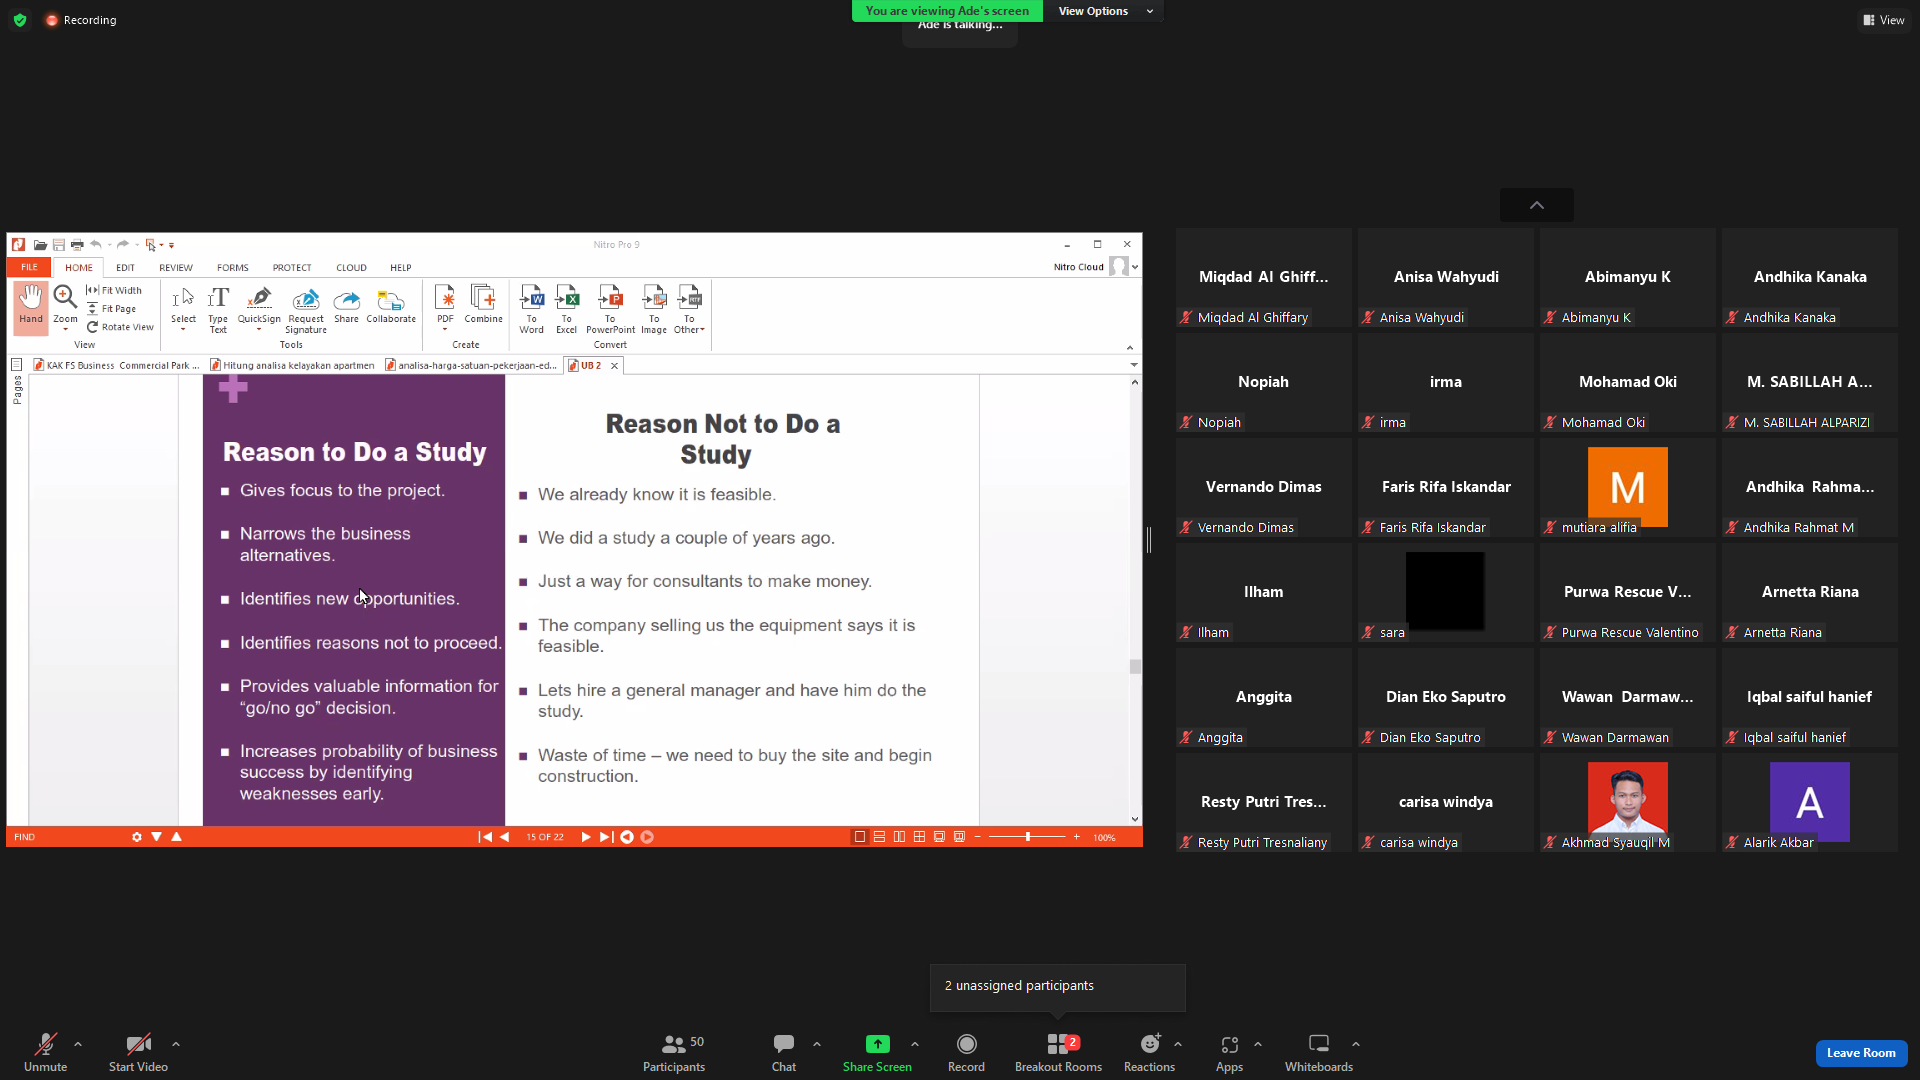Viewport: 1920px width, 1080px height.
Task: Click the zoom in plus on status bar
Action: coord(1077,837)
